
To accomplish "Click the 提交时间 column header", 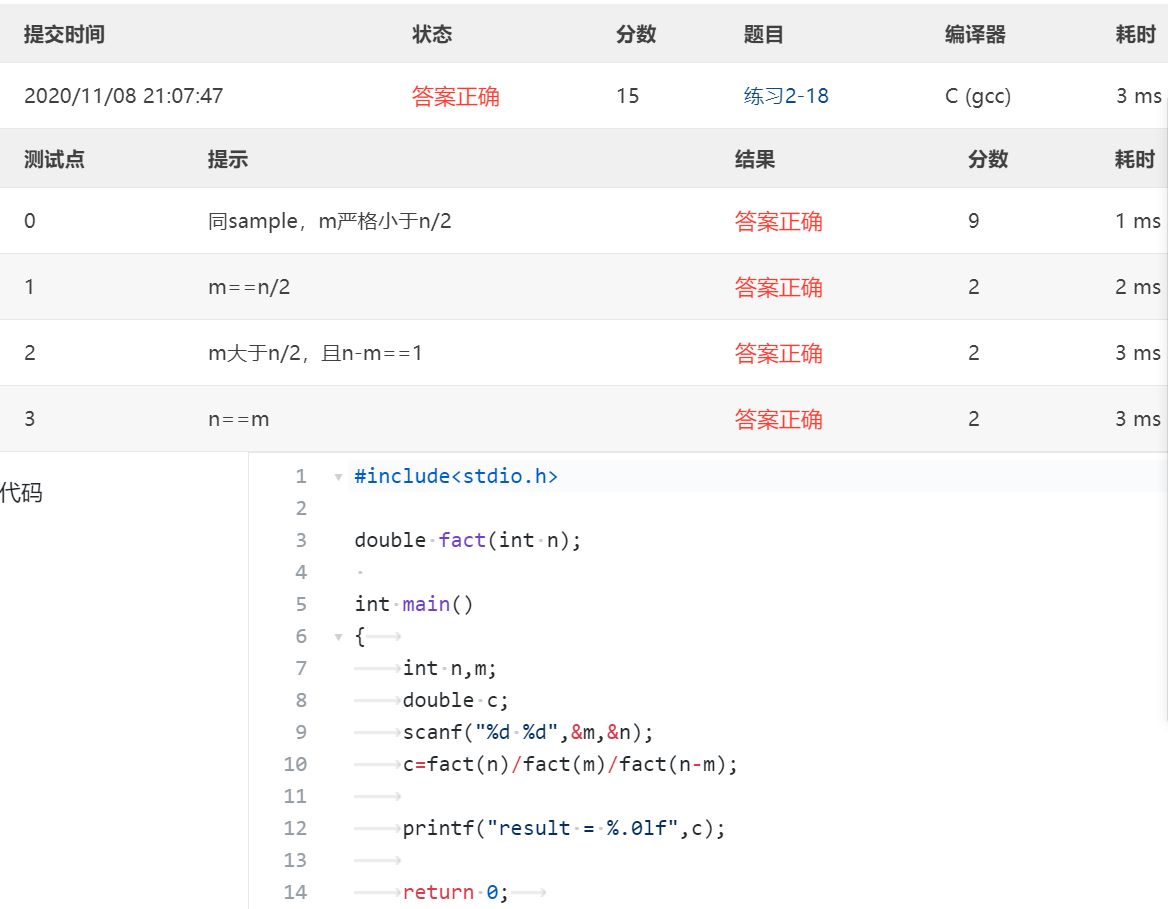I will click(x=64, y=35).
